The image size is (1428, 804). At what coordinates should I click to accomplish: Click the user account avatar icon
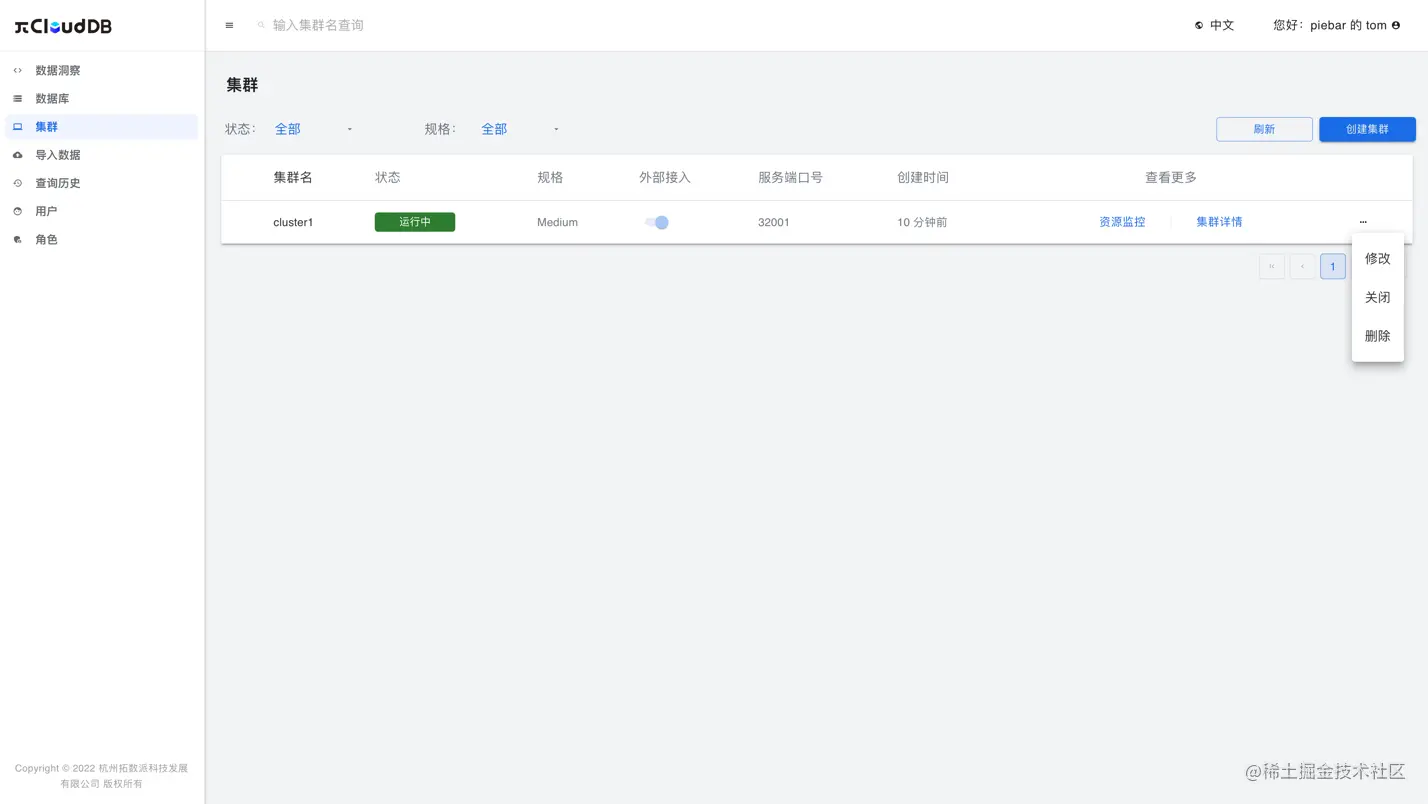[x=1396, y=25]
